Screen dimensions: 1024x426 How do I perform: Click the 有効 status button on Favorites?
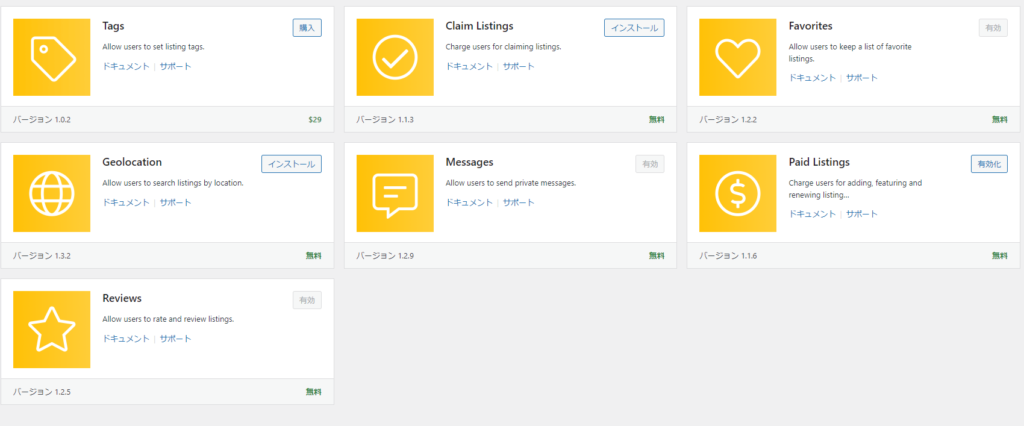click(993, 28)
